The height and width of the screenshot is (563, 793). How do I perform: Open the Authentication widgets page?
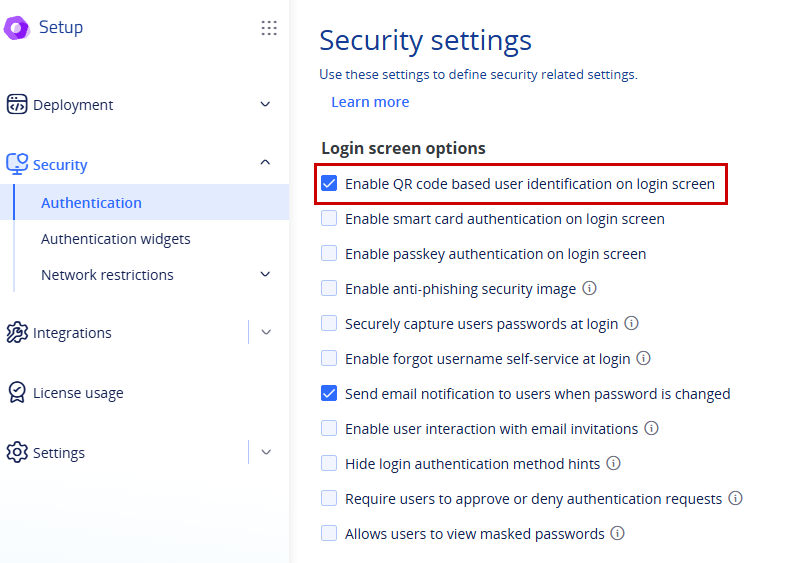(116, 239)
